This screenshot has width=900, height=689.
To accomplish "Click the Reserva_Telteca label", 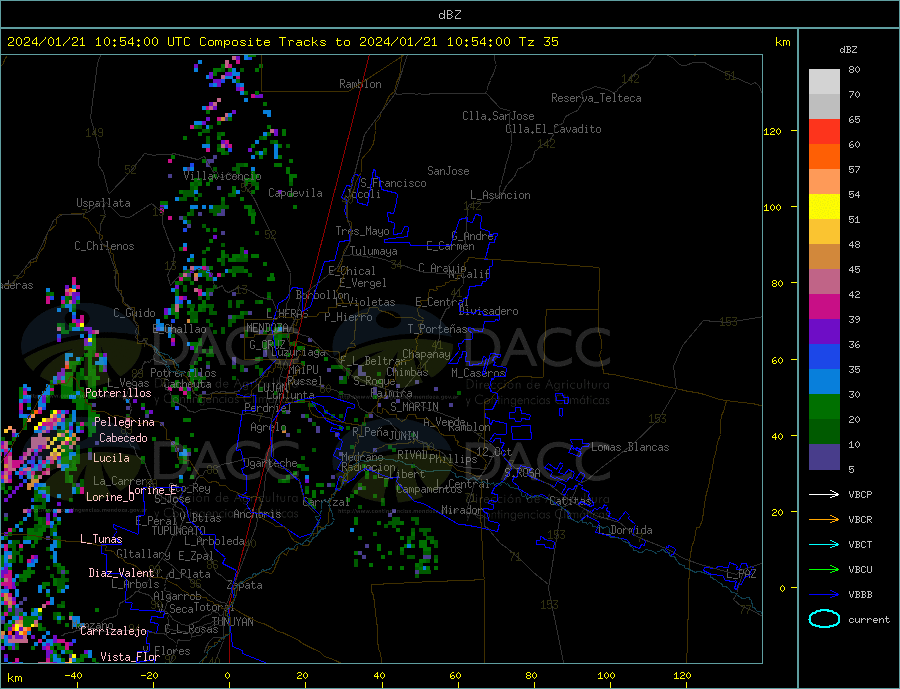I will tap(596, 98).
